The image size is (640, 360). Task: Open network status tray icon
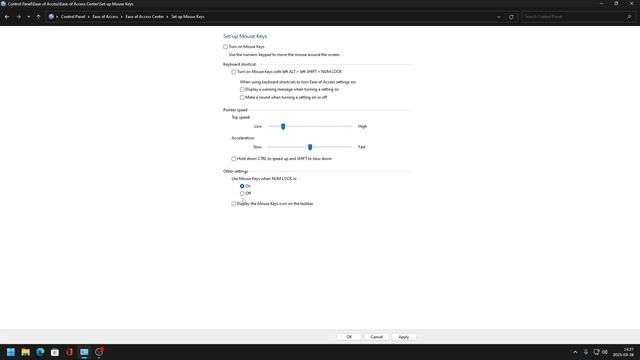point(596,352)
